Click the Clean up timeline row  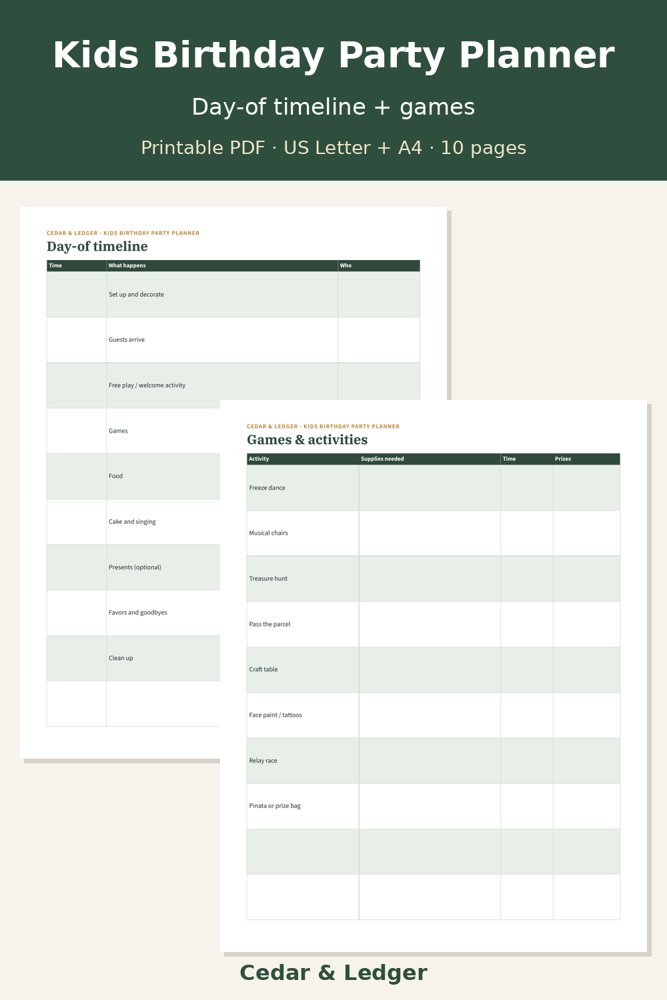click(133, 658)
